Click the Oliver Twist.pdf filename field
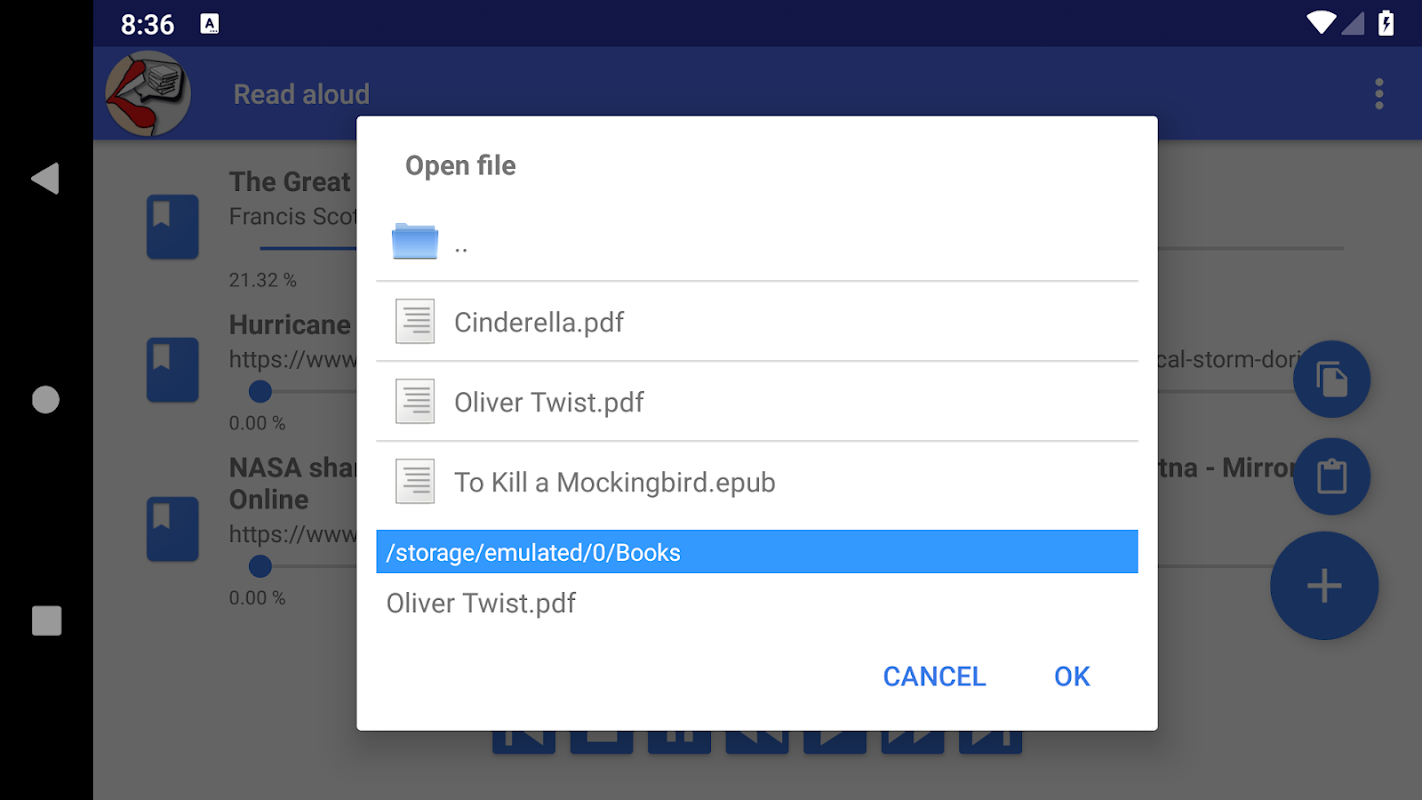The image size is (1422, 800). [757, 603]
